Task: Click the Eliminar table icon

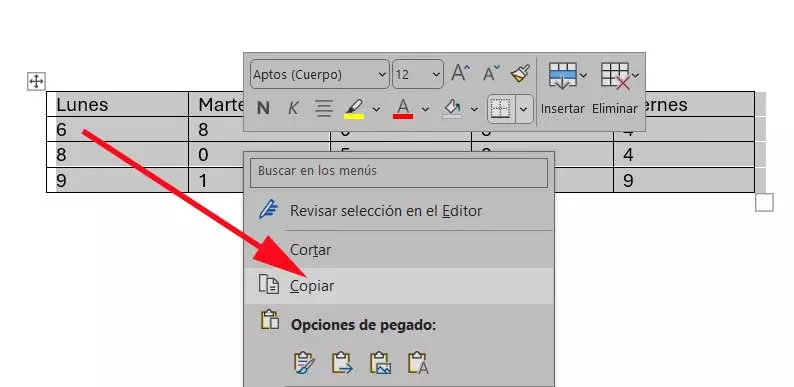Action: pos(615,75)
